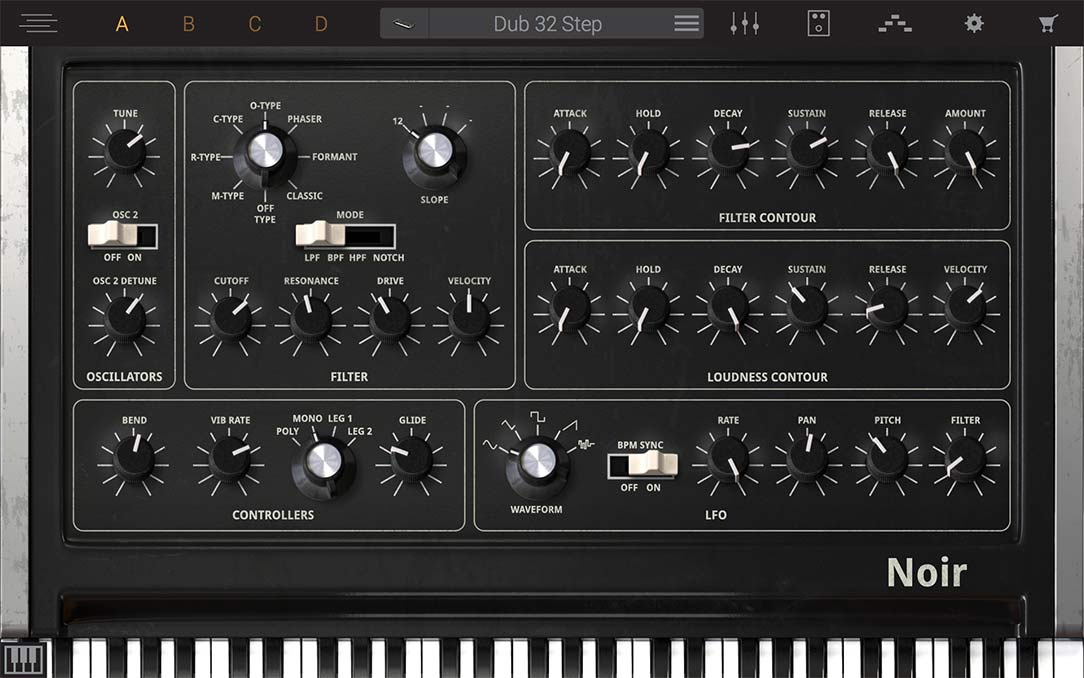The width and height of the screenshot is (1084, 678).
Task: Open the shop cart icon
Action: pos(1048,23)
